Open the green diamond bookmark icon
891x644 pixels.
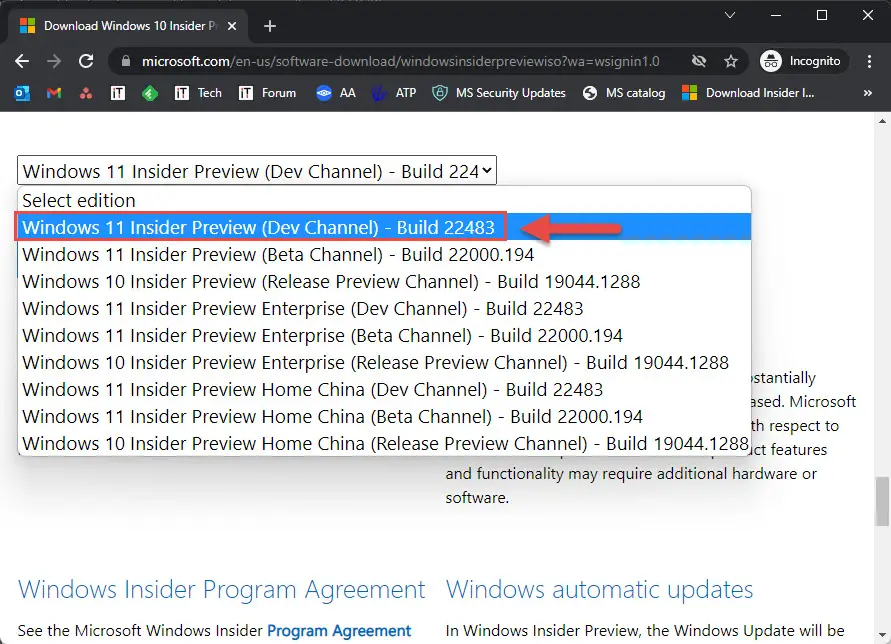150,93
